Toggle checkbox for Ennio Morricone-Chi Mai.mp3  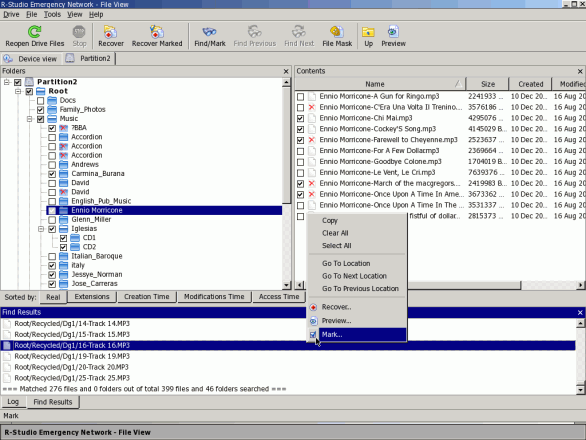click(300, 119)
